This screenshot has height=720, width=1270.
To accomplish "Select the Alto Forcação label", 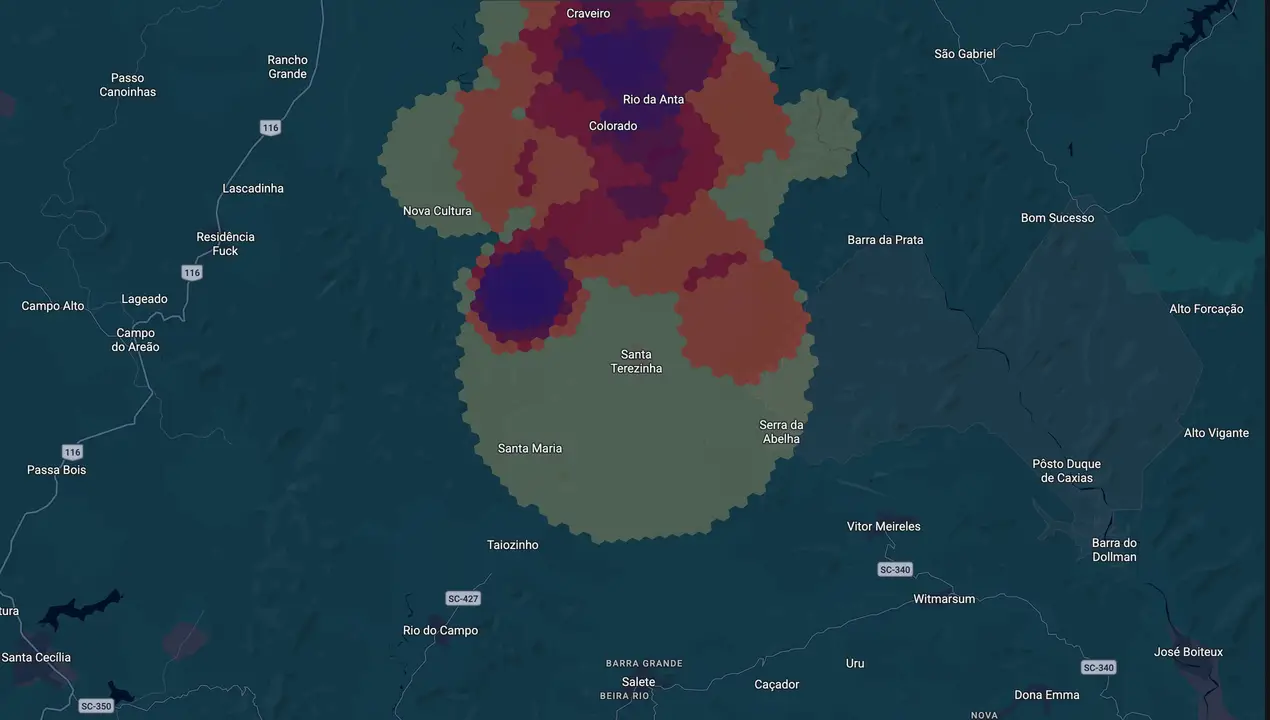I will [1206, 309].
